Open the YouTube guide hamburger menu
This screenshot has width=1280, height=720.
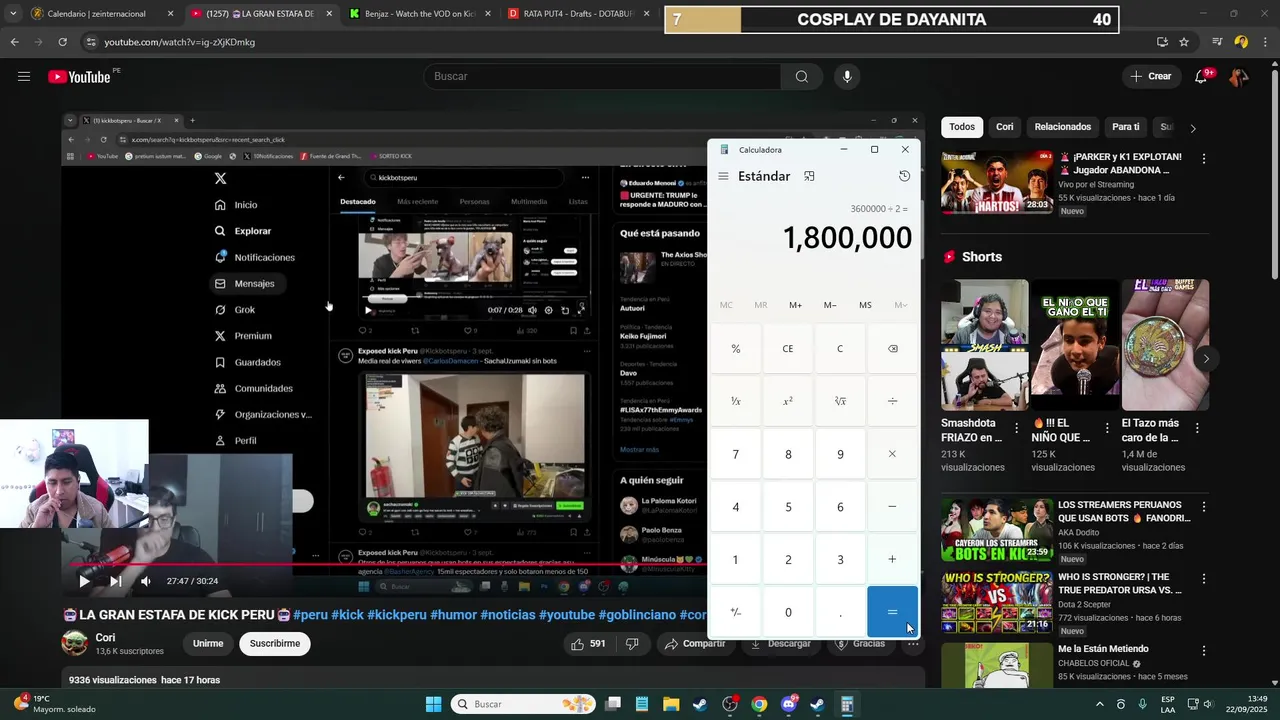tap(24, 76)
